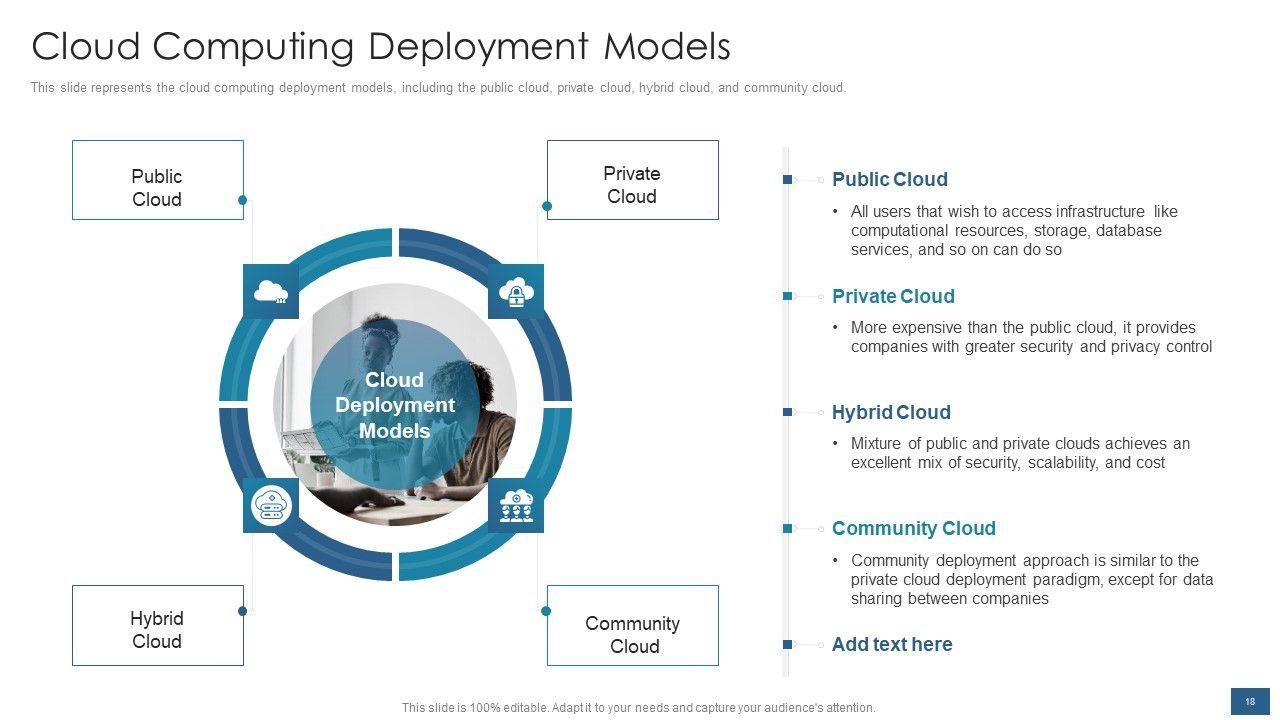Click the public cloud icon on ring
The height and width of the screenshot is (720, 1280).
coord(271,292)
